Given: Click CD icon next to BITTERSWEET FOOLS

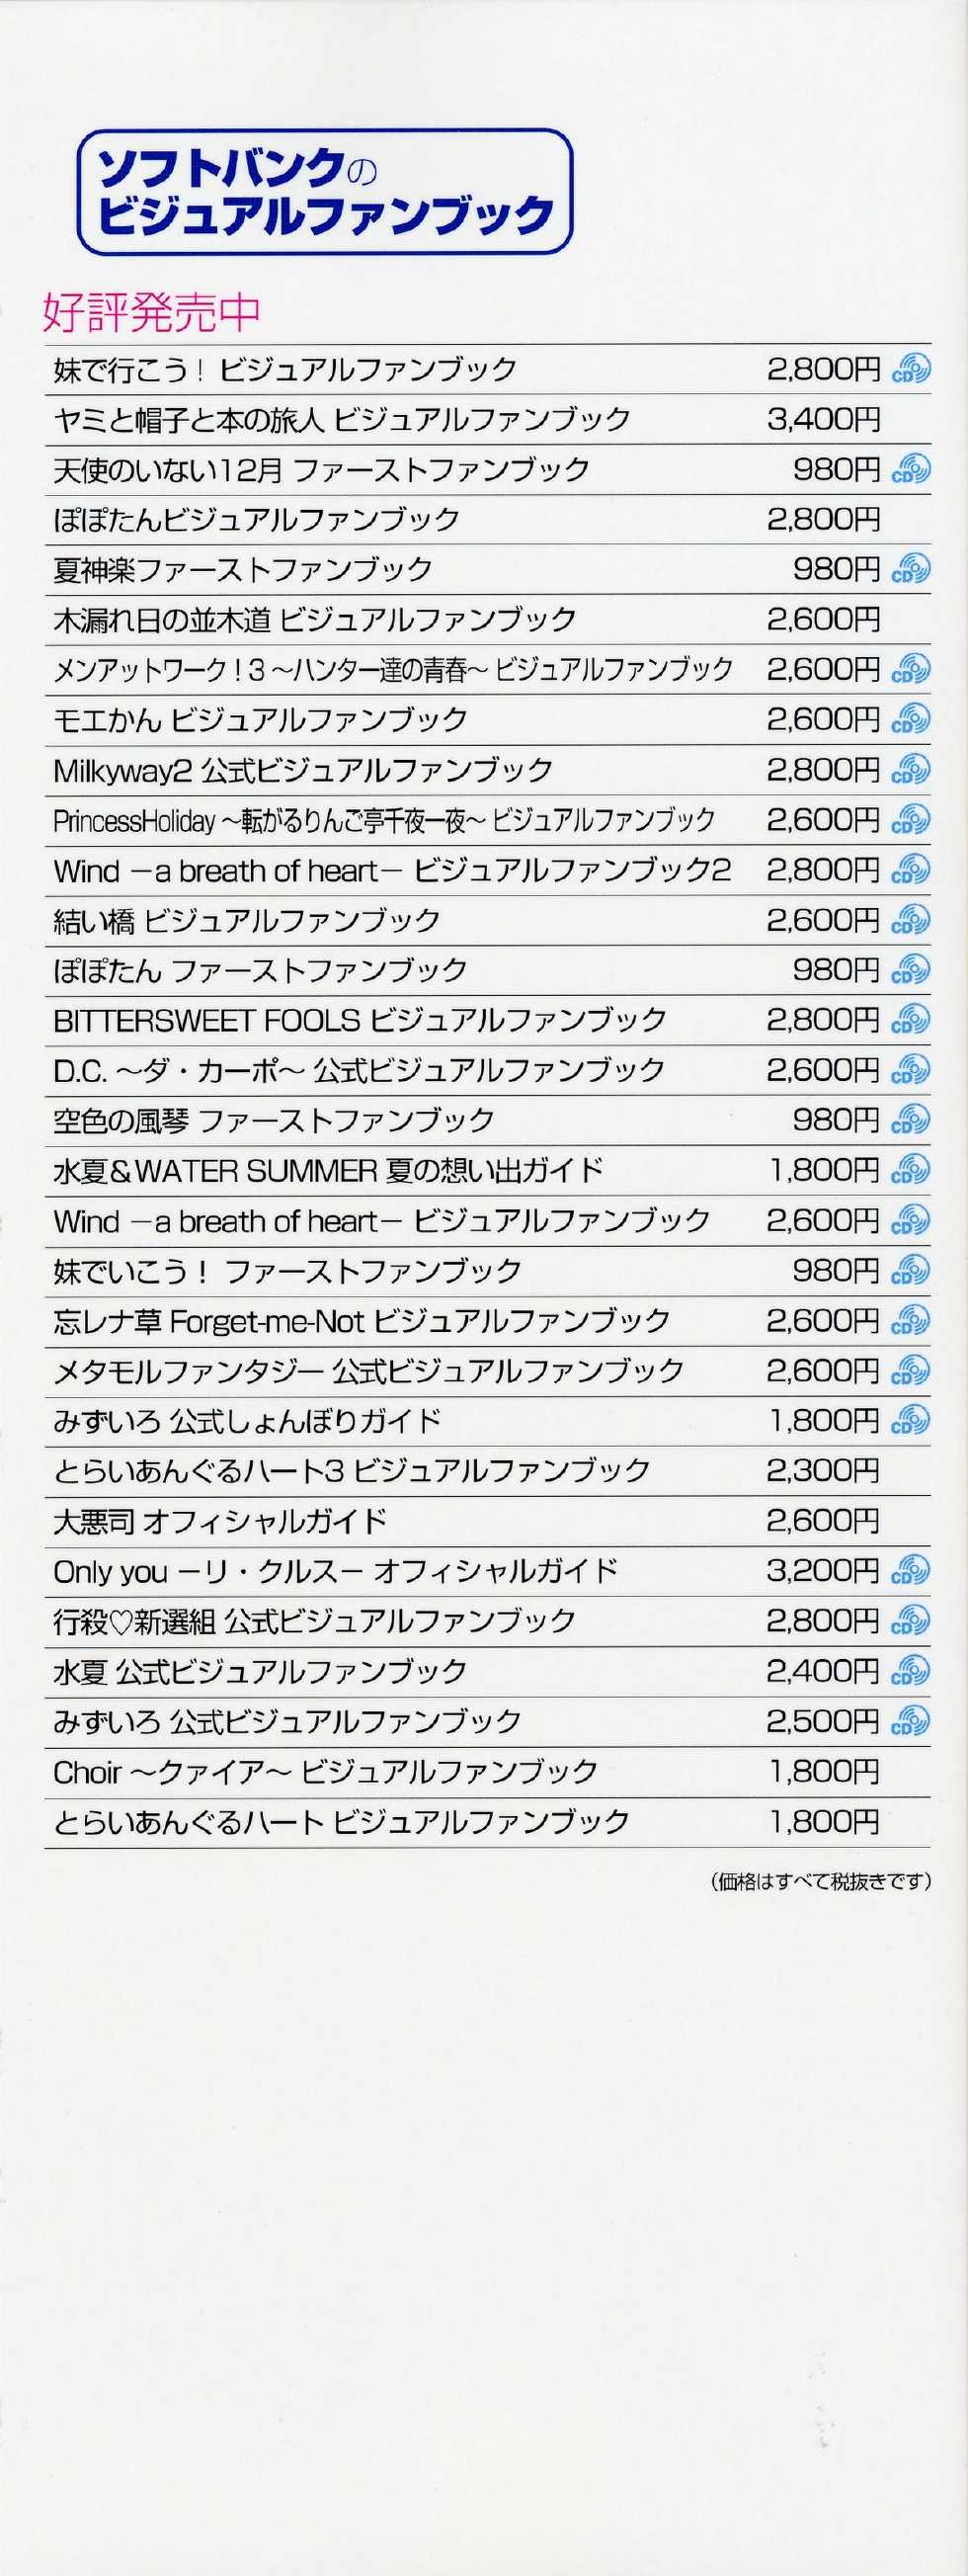Looking at the screenshot, I should pos(910,1019).
